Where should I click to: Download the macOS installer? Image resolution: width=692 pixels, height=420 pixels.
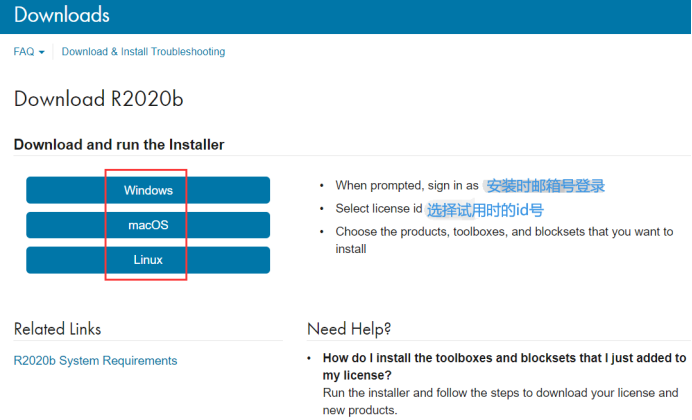click(148, 225)
